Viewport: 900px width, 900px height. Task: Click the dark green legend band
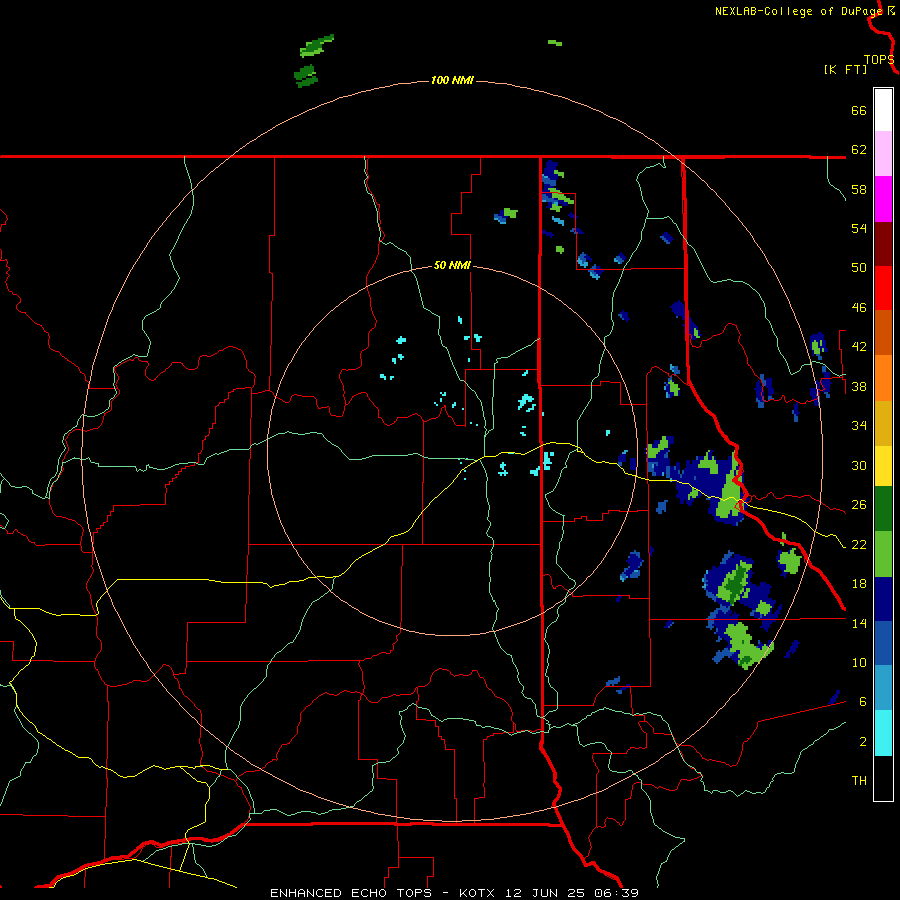[x=883, y=509]
